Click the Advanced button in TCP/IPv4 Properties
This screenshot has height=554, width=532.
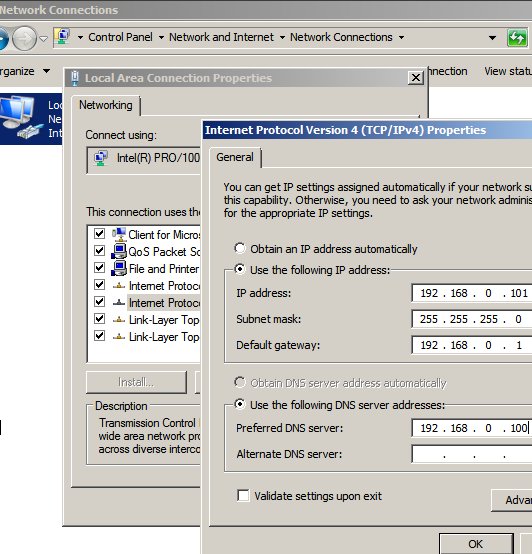coord(512,500)
